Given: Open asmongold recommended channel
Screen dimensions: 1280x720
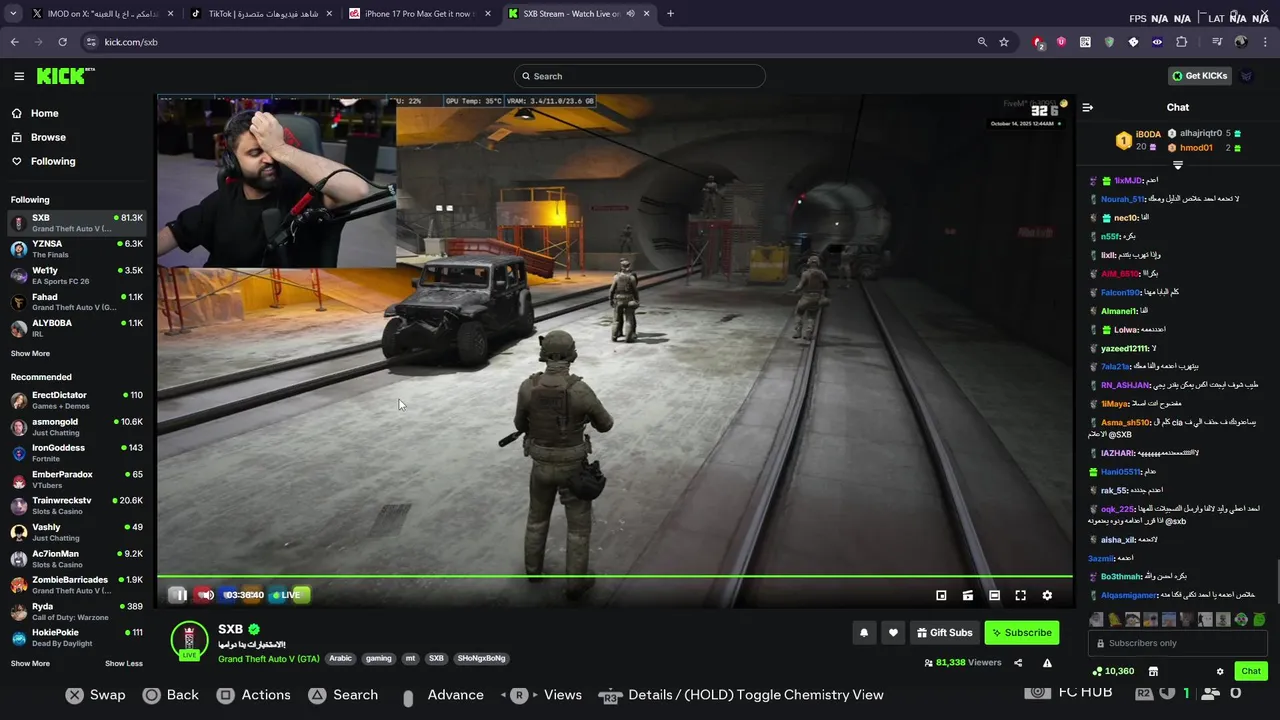Looking at the screenshot, I should (77, 427).
